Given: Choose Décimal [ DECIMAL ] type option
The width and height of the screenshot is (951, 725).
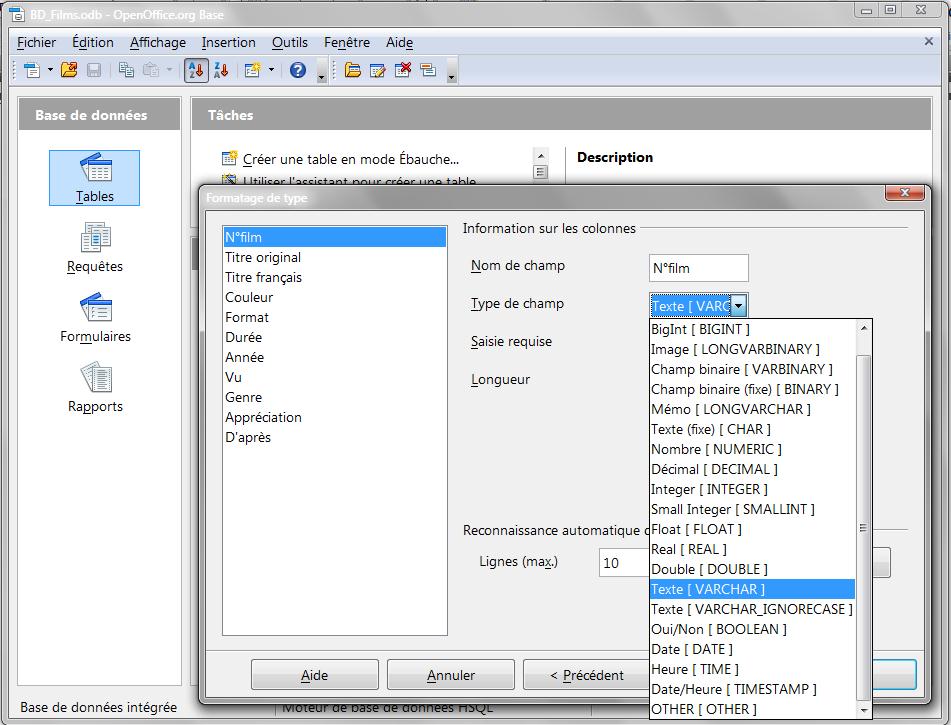Looking at the screenshot, I should [752, 470].
